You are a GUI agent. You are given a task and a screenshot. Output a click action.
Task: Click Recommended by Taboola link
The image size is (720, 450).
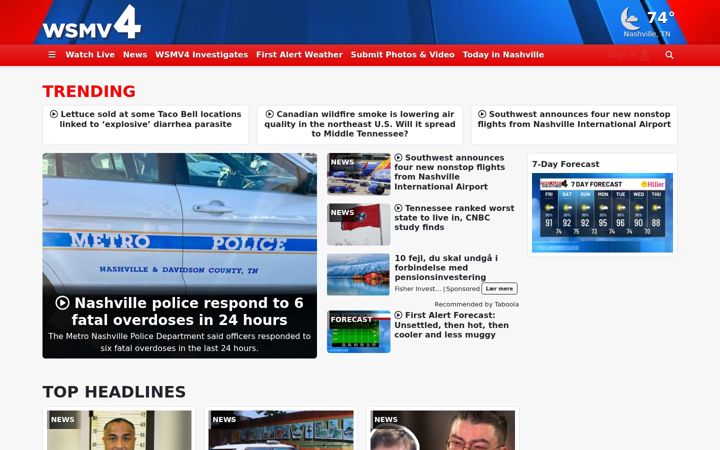click(477, 304)
